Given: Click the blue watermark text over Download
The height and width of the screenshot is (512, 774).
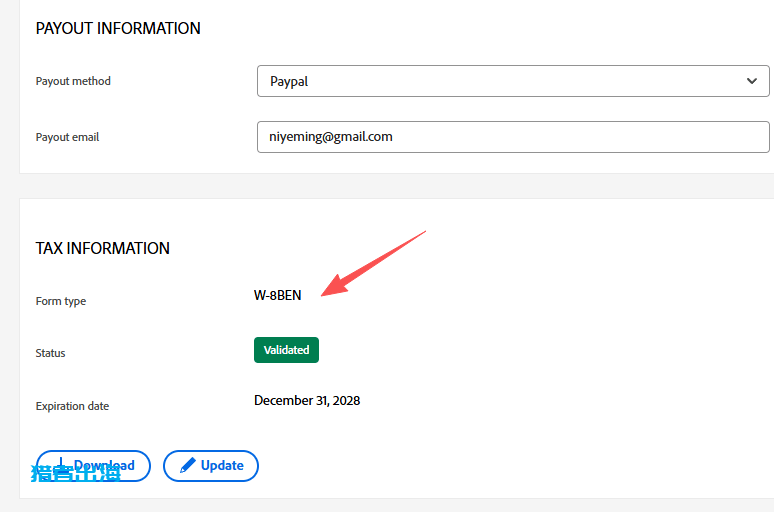Looking at the screenshot, I should (x=75, y=473).
